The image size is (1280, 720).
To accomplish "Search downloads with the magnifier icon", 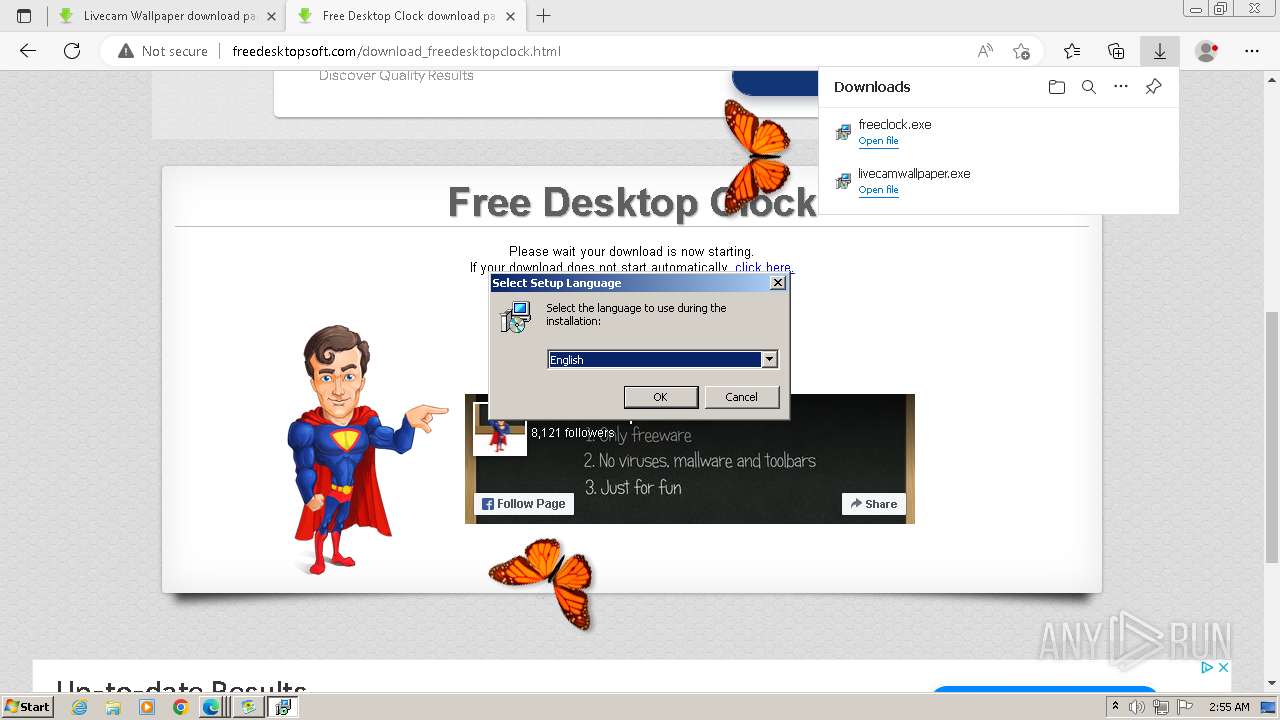I will 1089,87.
